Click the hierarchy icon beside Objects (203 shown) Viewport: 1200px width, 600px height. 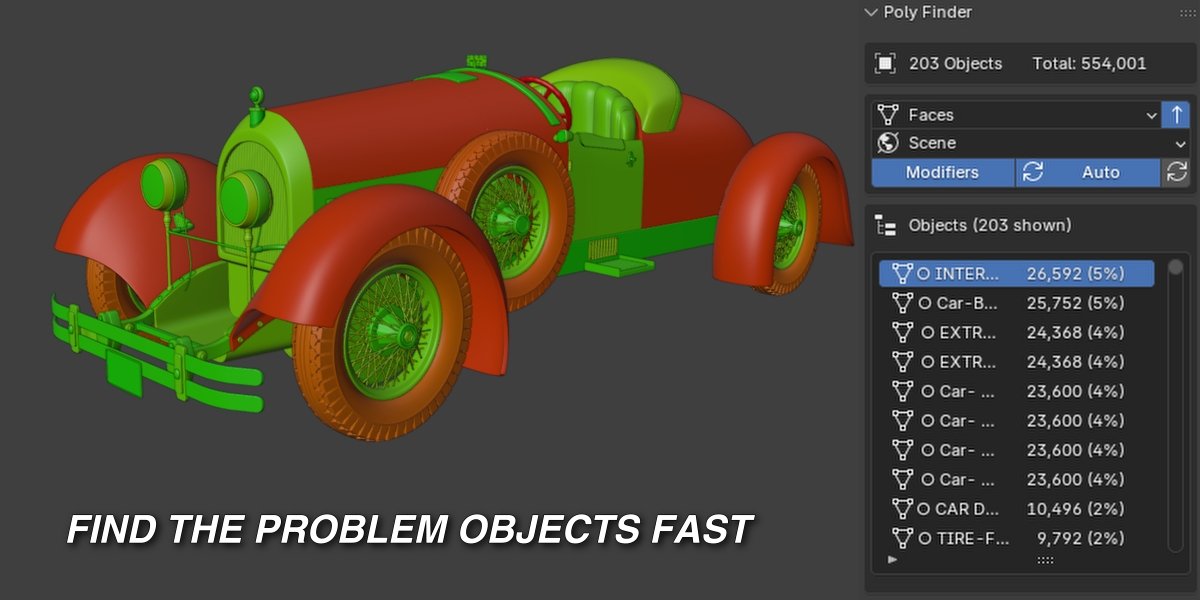pos(885,225)
